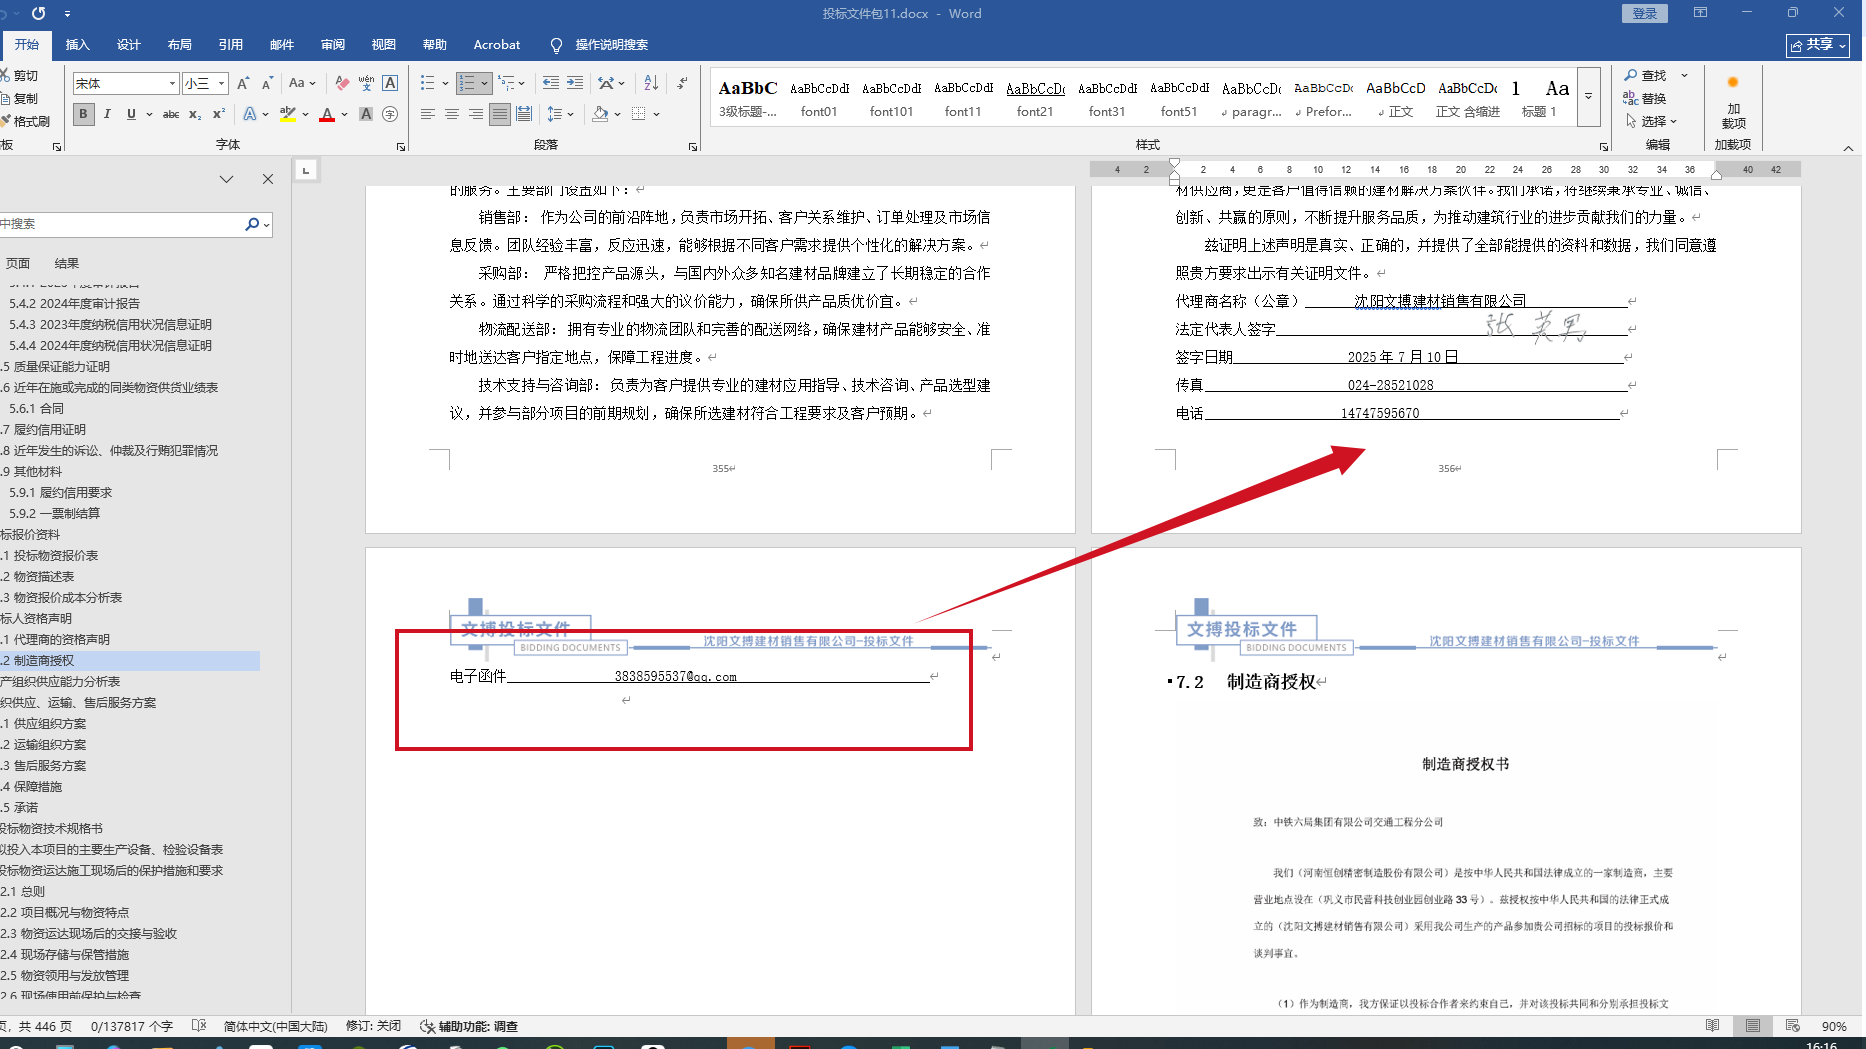Decrease paragraph indent
1866x1049 pixels.
(550, 83)
